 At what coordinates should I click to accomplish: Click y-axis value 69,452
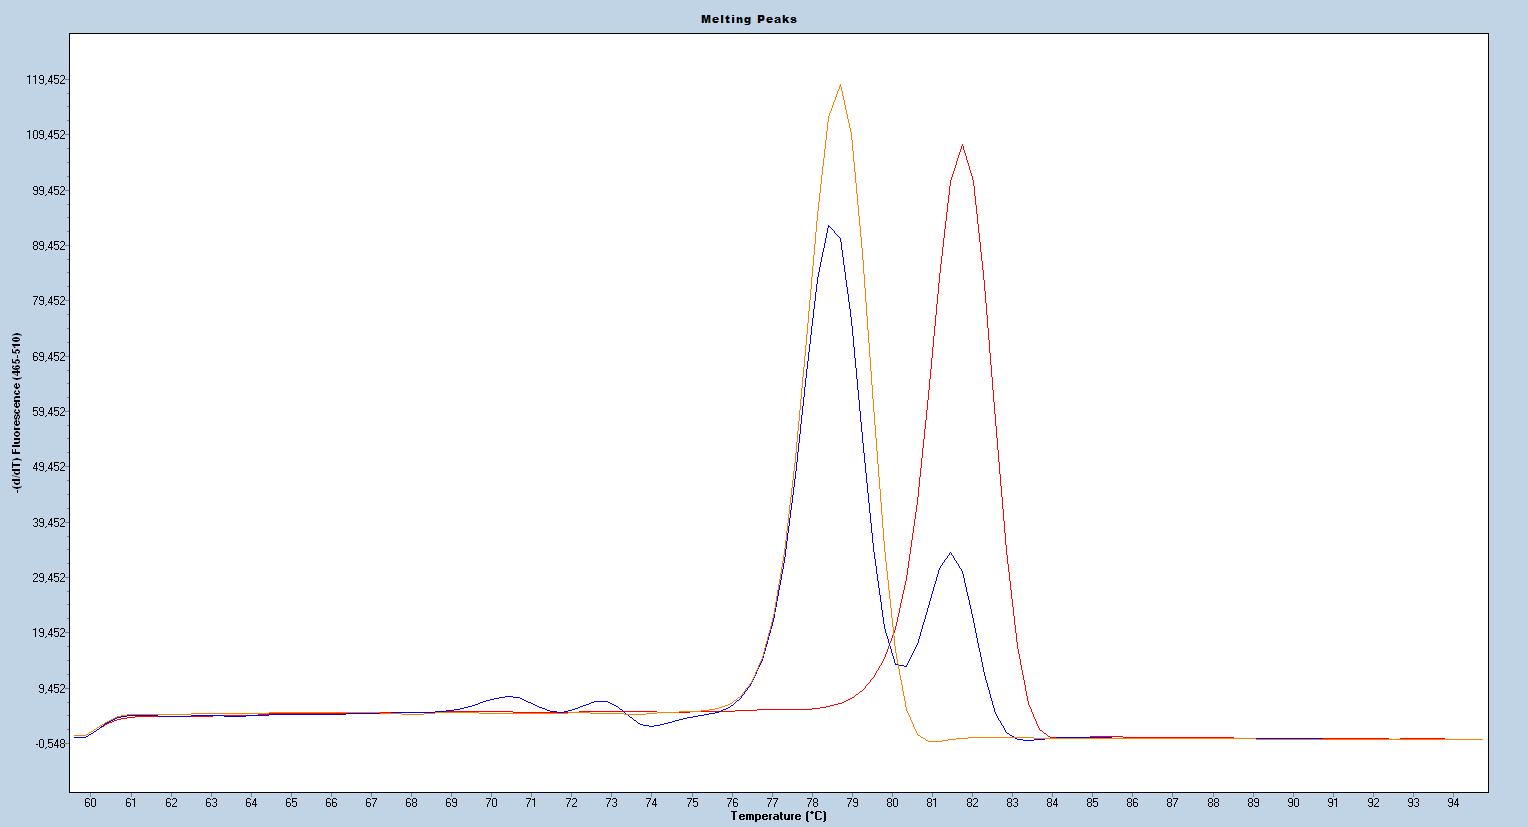tap(49, 357)
